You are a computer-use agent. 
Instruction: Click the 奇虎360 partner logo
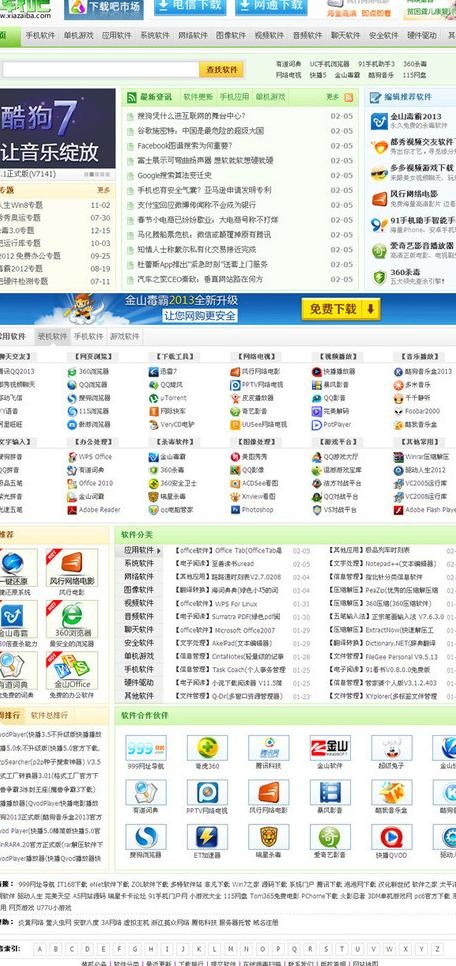(207, 748)
